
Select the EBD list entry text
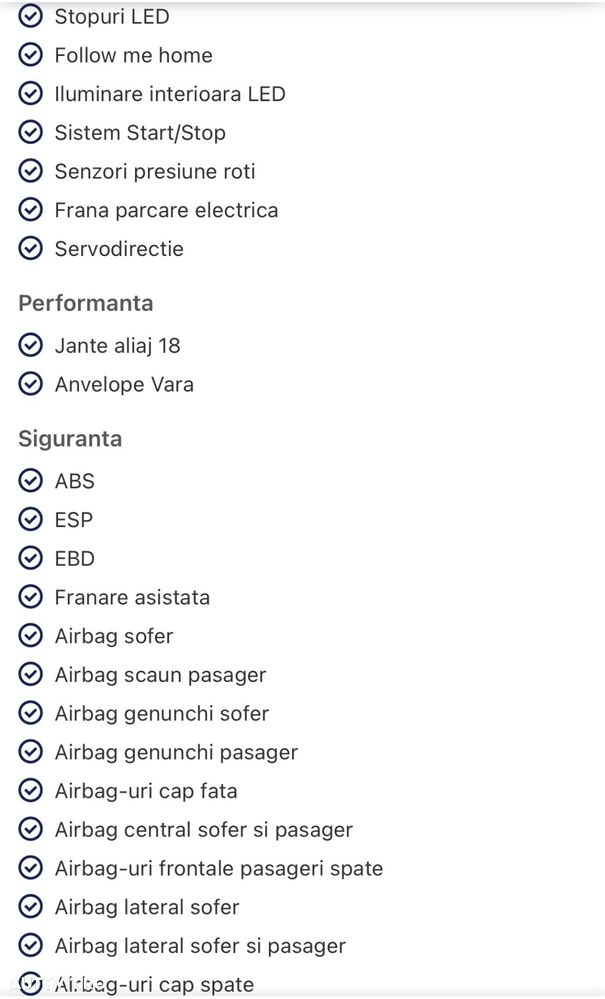tap(75, 559)
